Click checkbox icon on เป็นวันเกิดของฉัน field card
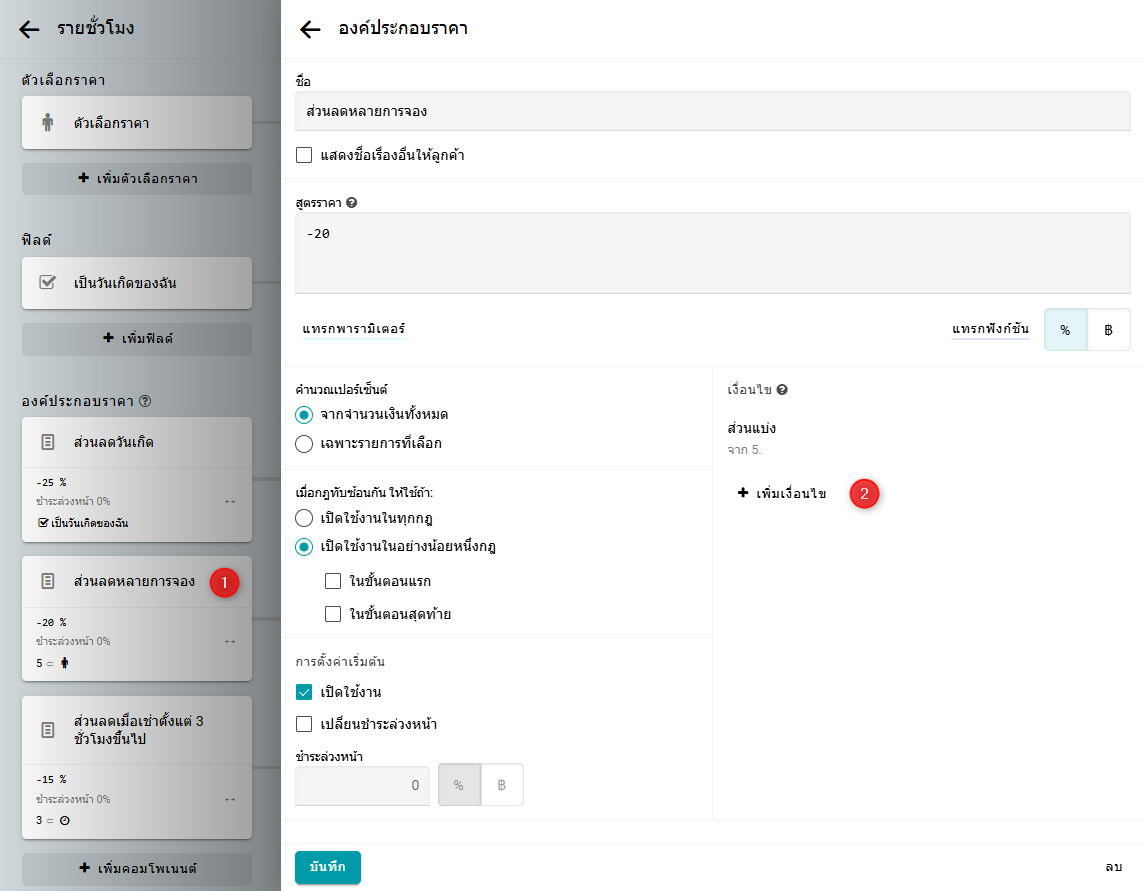 (x=48, y=283)
